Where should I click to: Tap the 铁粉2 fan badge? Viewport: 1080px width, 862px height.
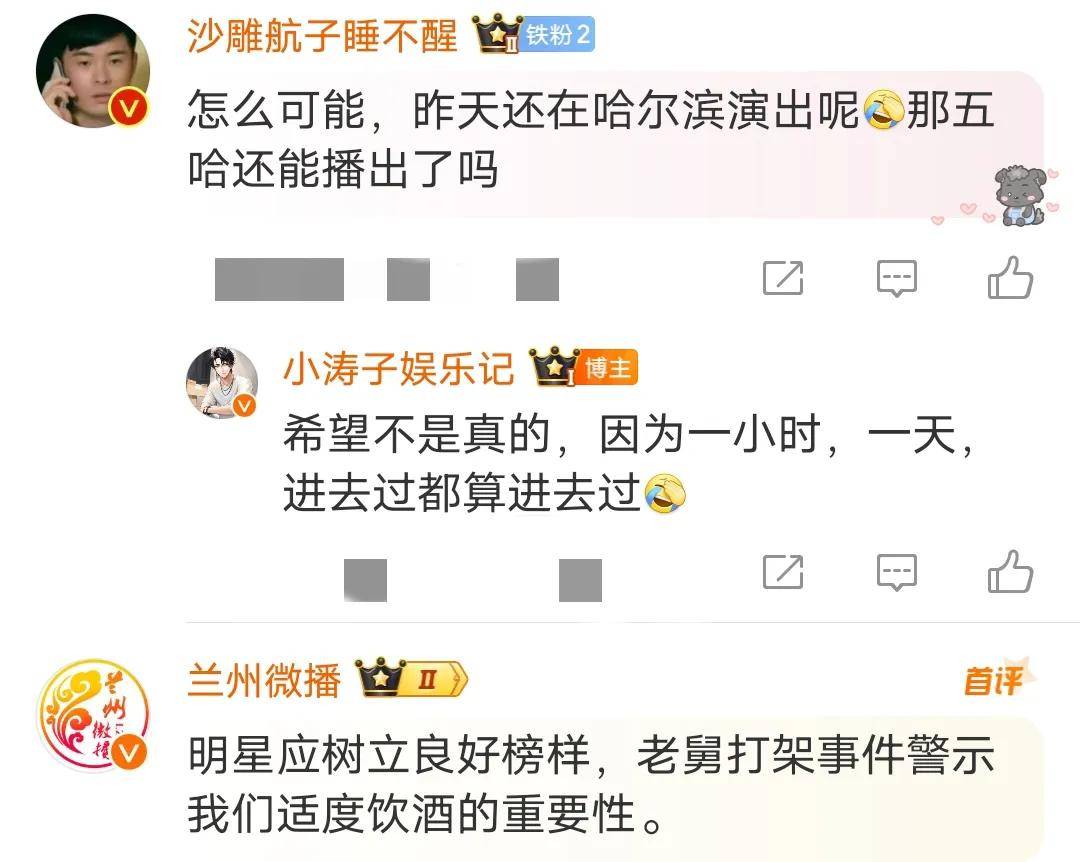[557, 34]
